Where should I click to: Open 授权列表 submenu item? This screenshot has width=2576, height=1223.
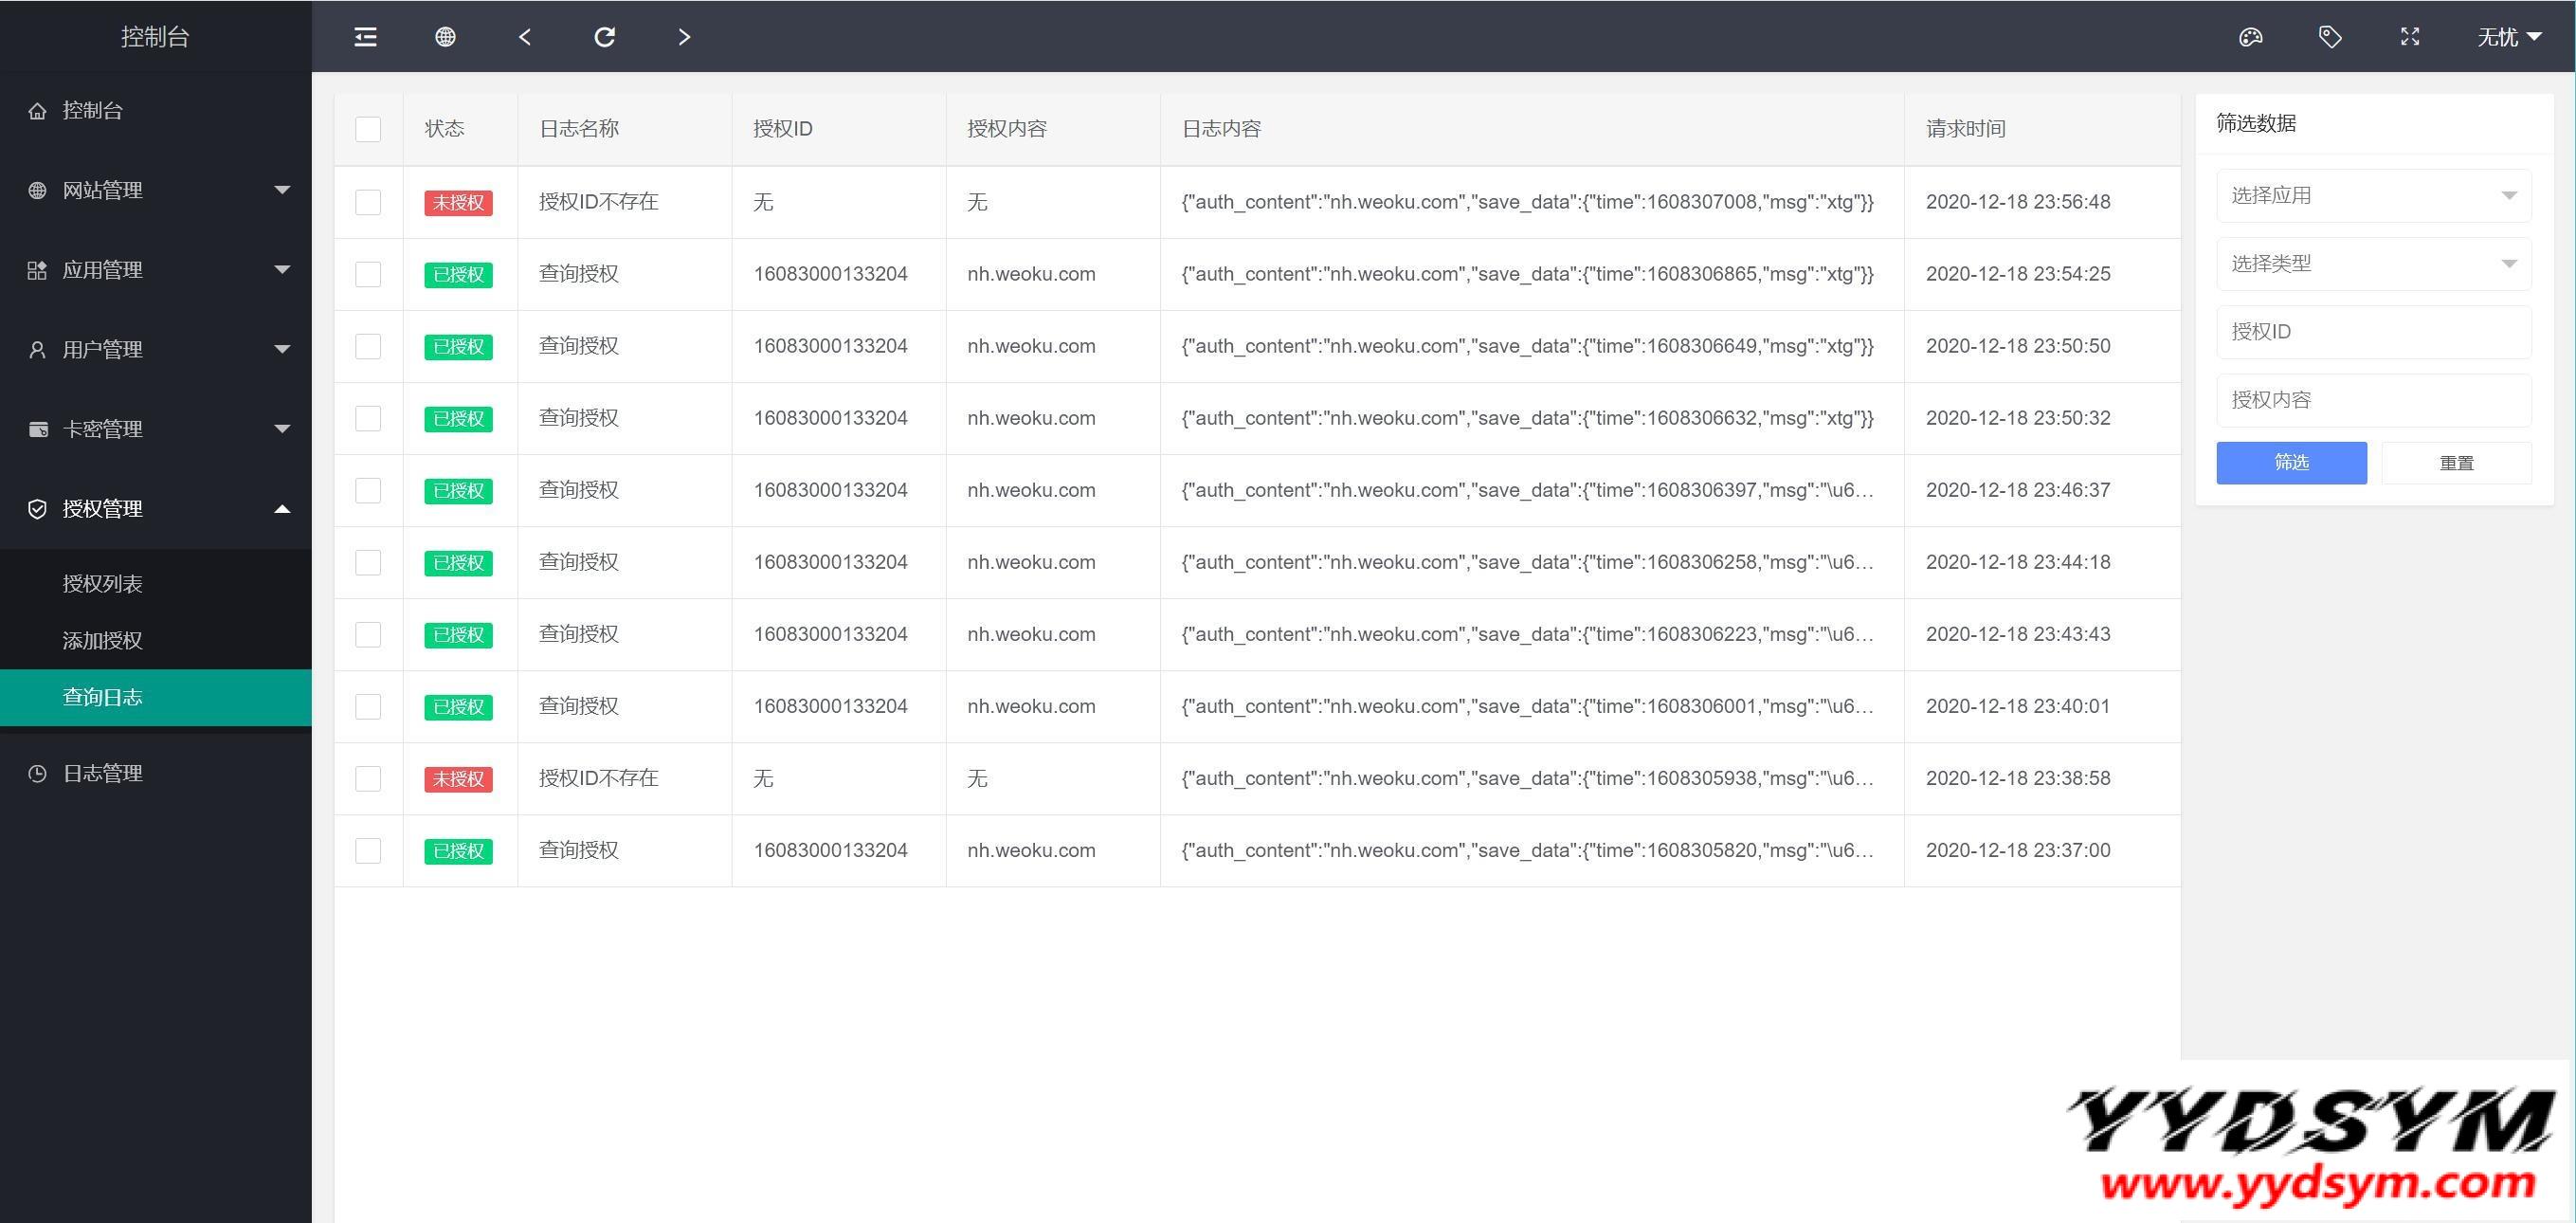[x=103, y=583]
